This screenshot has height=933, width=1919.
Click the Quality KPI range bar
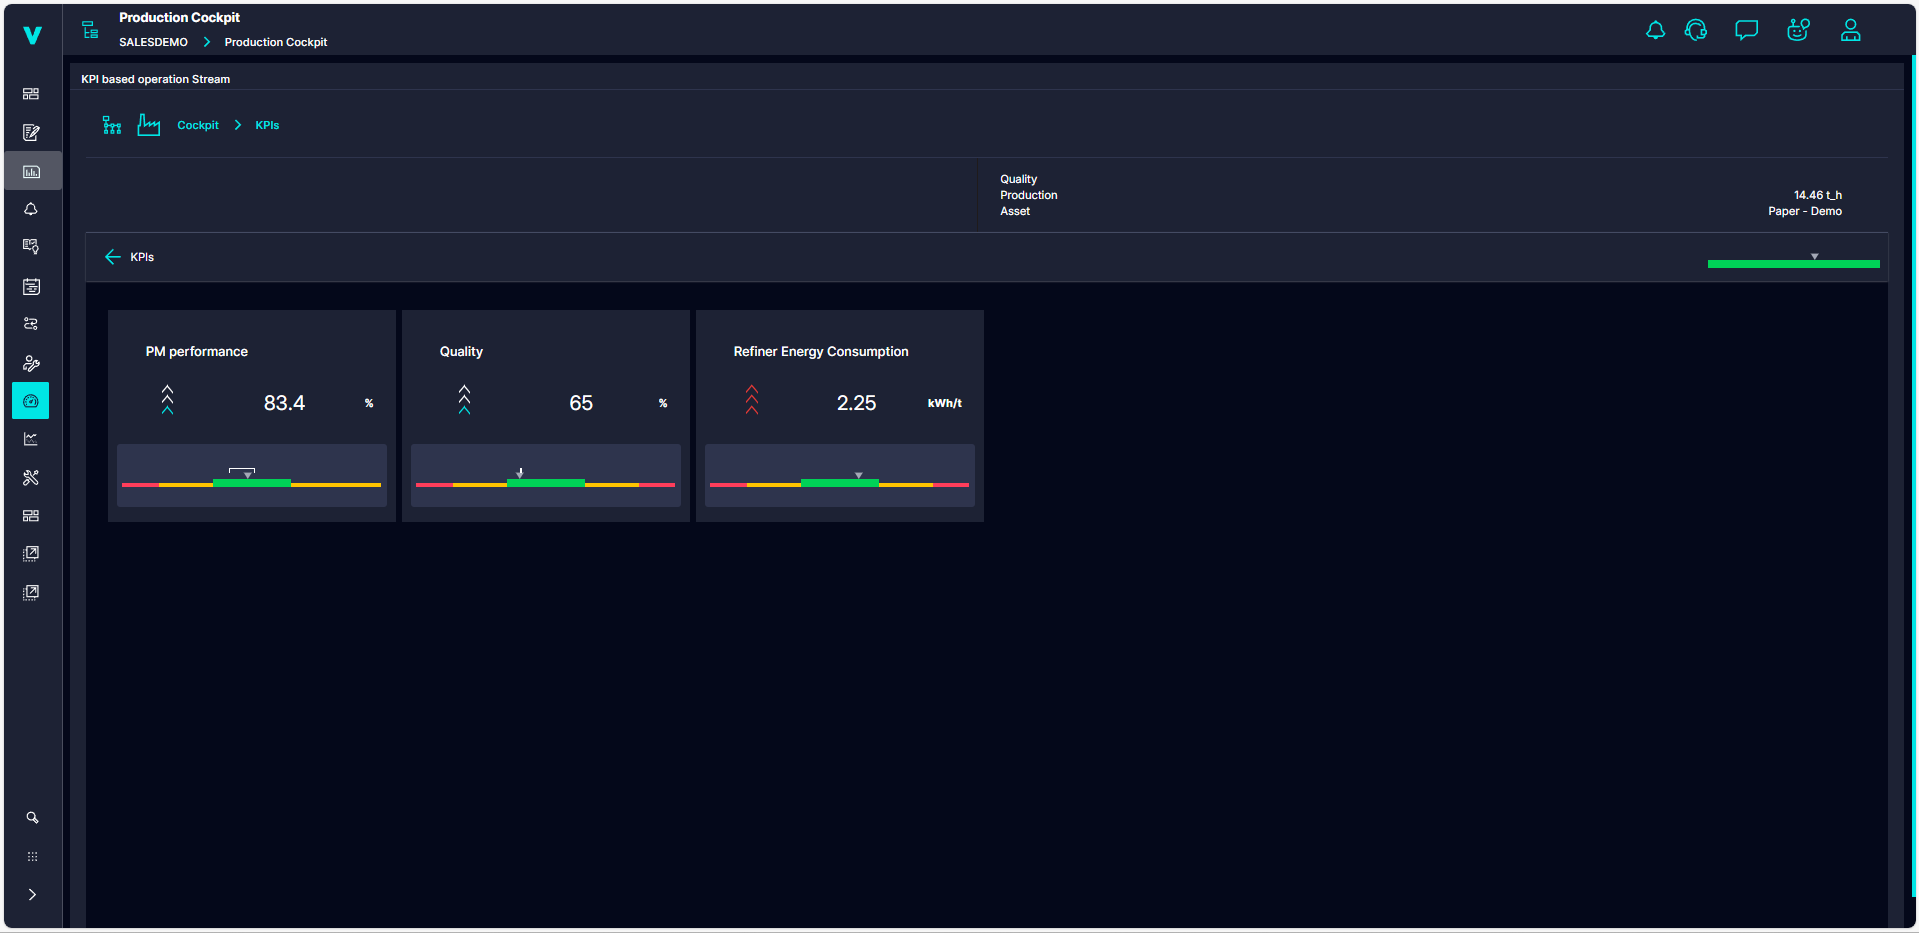click(545, 484)
